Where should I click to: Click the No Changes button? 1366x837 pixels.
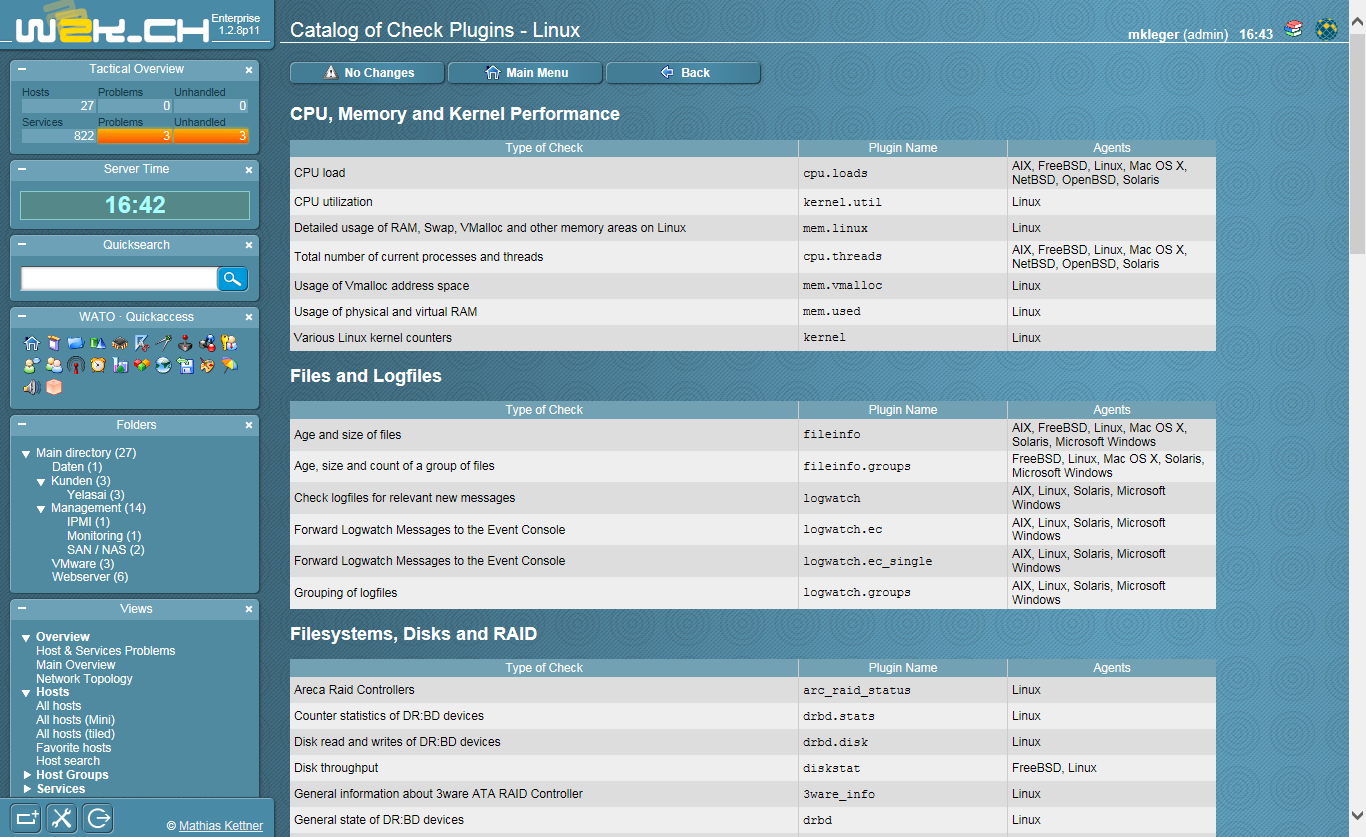click(367, 73)
